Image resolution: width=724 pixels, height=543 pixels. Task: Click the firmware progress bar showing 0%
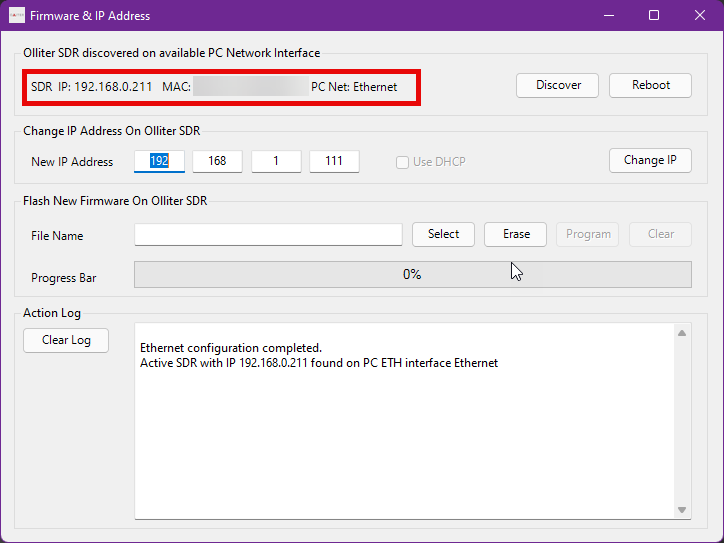tap(412, 274)
